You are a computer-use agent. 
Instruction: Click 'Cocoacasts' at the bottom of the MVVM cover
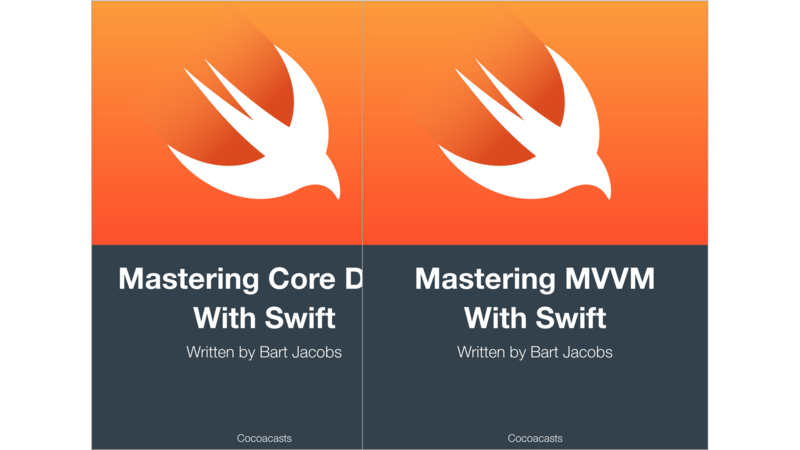click(x=535, y=438)
